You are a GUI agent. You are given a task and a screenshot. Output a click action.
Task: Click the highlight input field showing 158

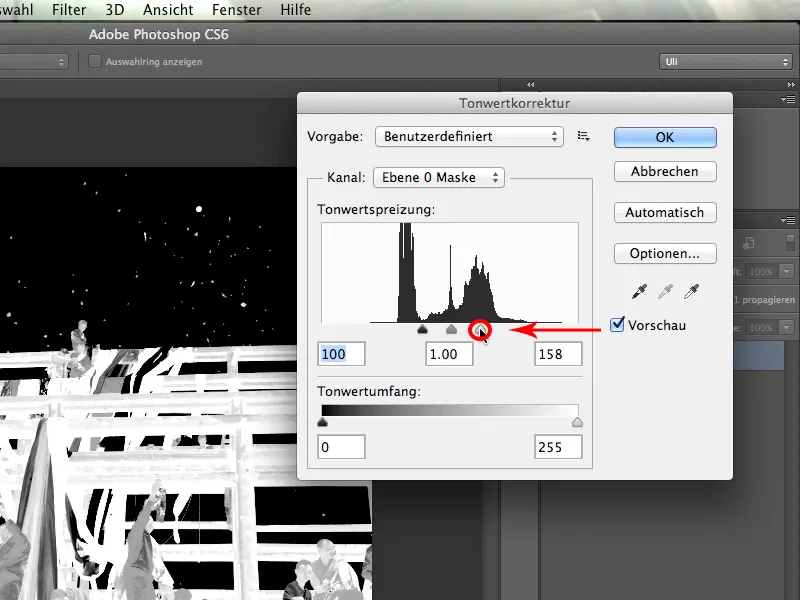point(558,354)
